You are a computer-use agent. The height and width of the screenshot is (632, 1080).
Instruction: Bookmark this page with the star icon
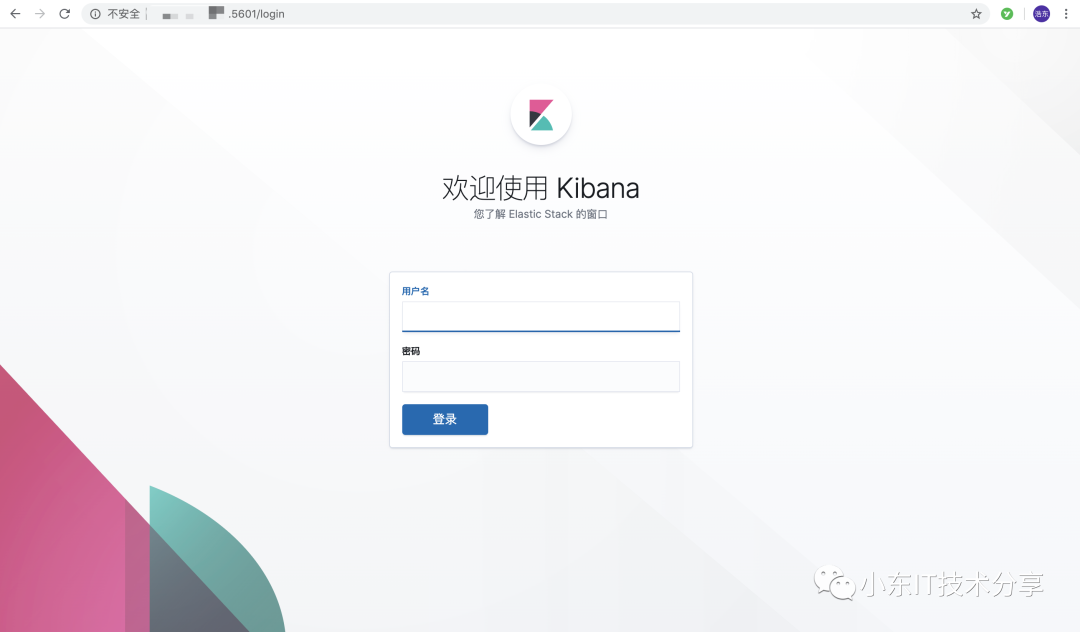(x=976, y=14)
